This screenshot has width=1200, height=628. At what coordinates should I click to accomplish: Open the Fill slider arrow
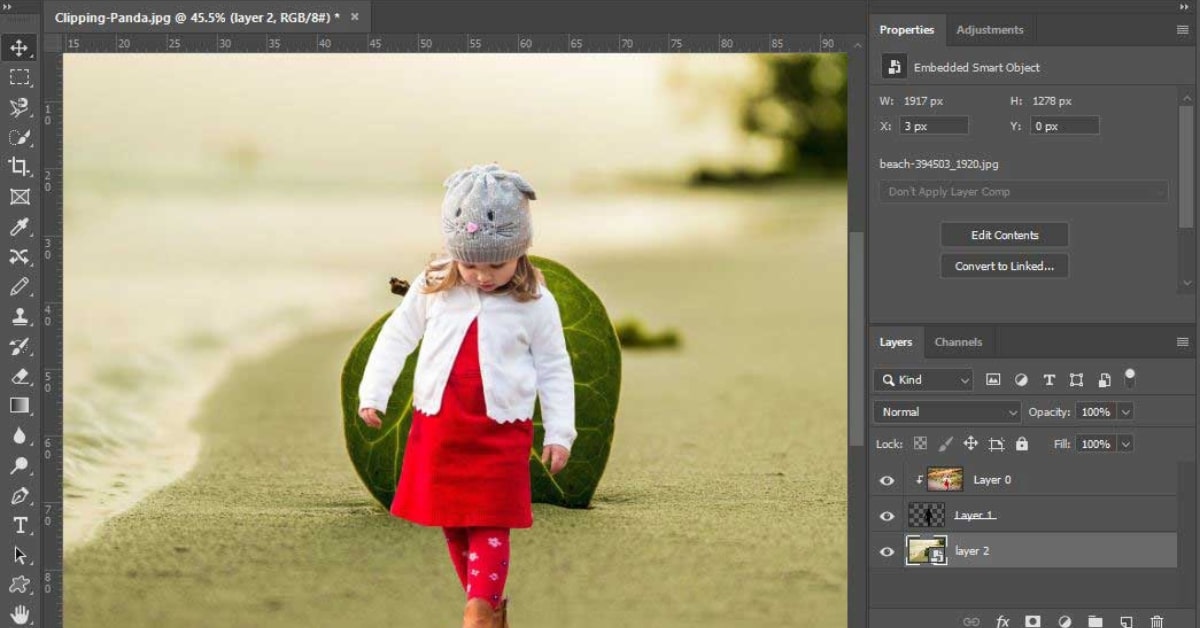point(1126,443)
